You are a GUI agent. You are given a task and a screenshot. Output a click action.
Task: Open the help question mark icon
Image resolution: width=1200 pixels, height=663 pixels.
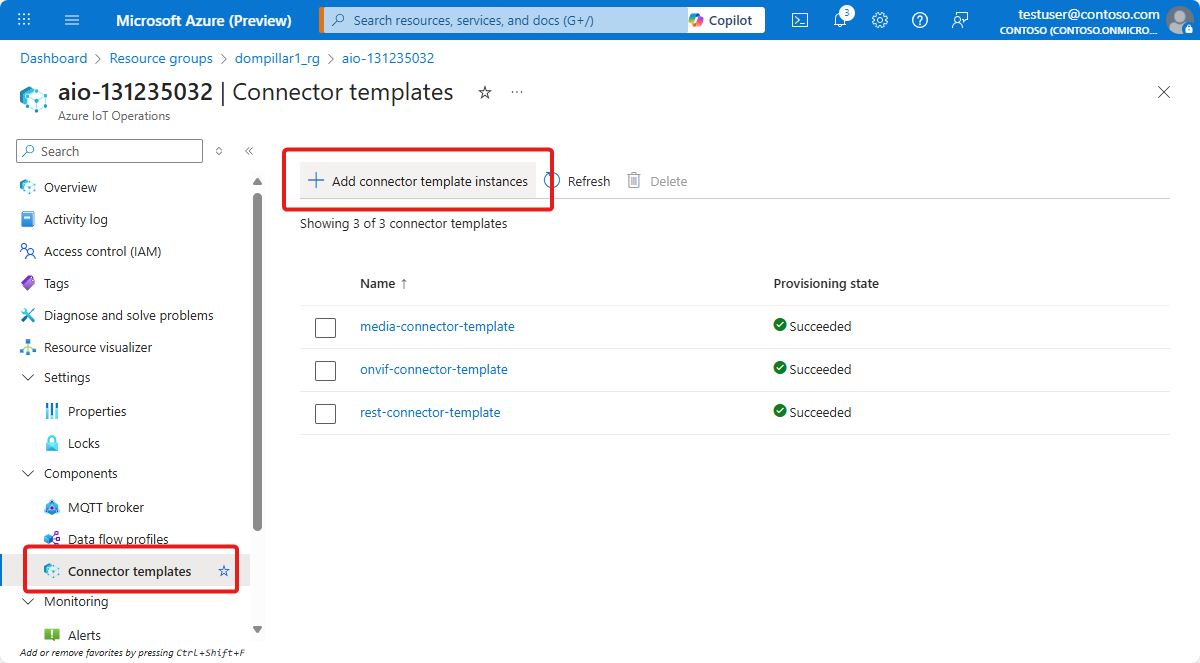click(920, 20)
